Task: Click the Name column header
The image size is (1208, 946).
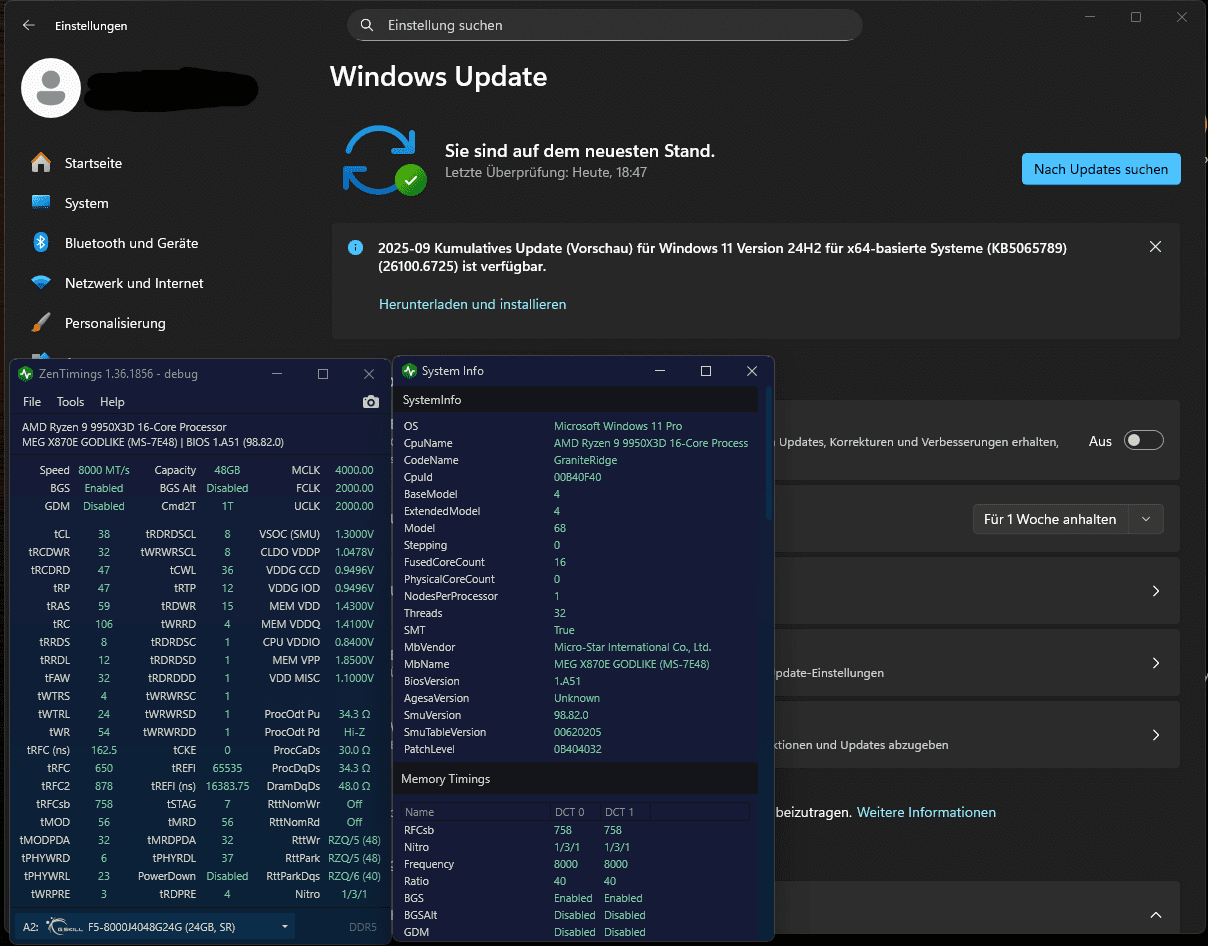Action: point(420,812)
